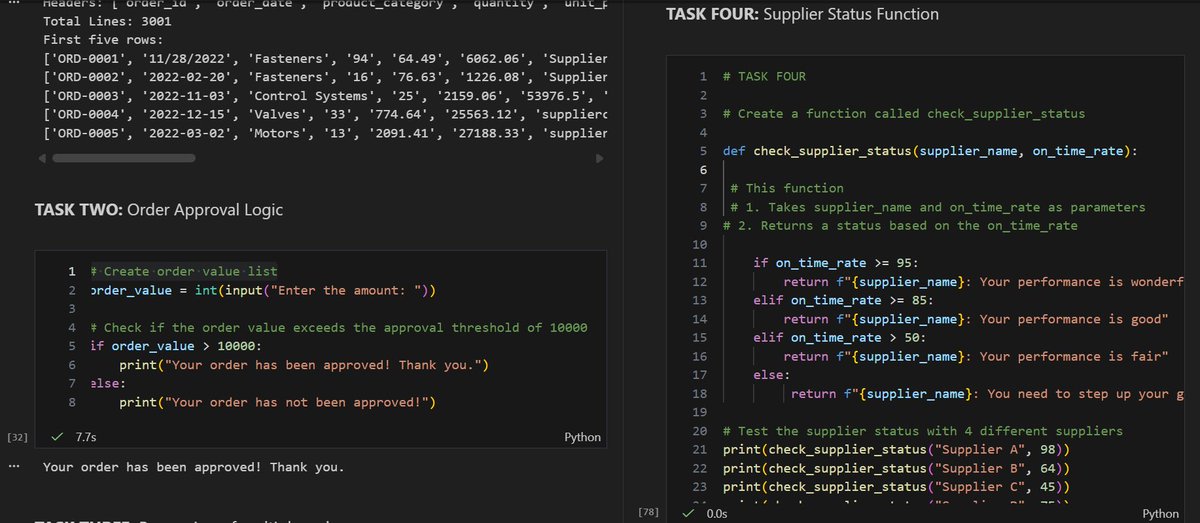
Task: Click the '# TASK FOUR' comment line
Action: pos(763,76)
